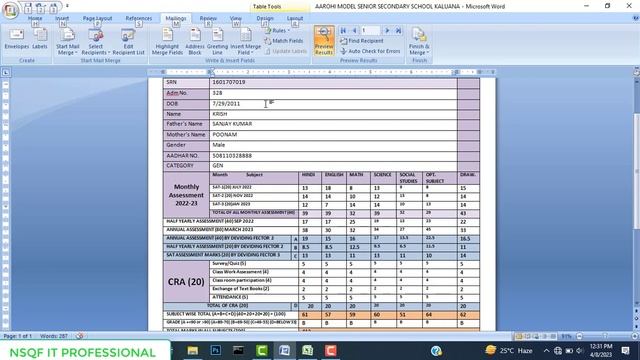Click the record number field

click(x=370, y=31)
